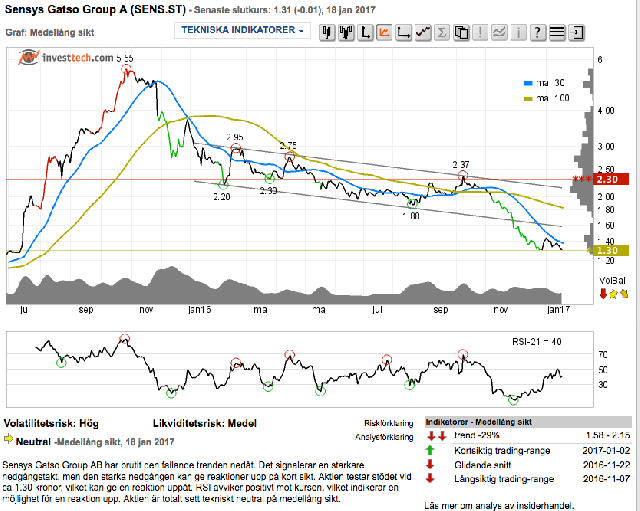This screenshot has width=640, height=511.
Task: Open the Riskförklaring link
Action: (x=389, y=423)
